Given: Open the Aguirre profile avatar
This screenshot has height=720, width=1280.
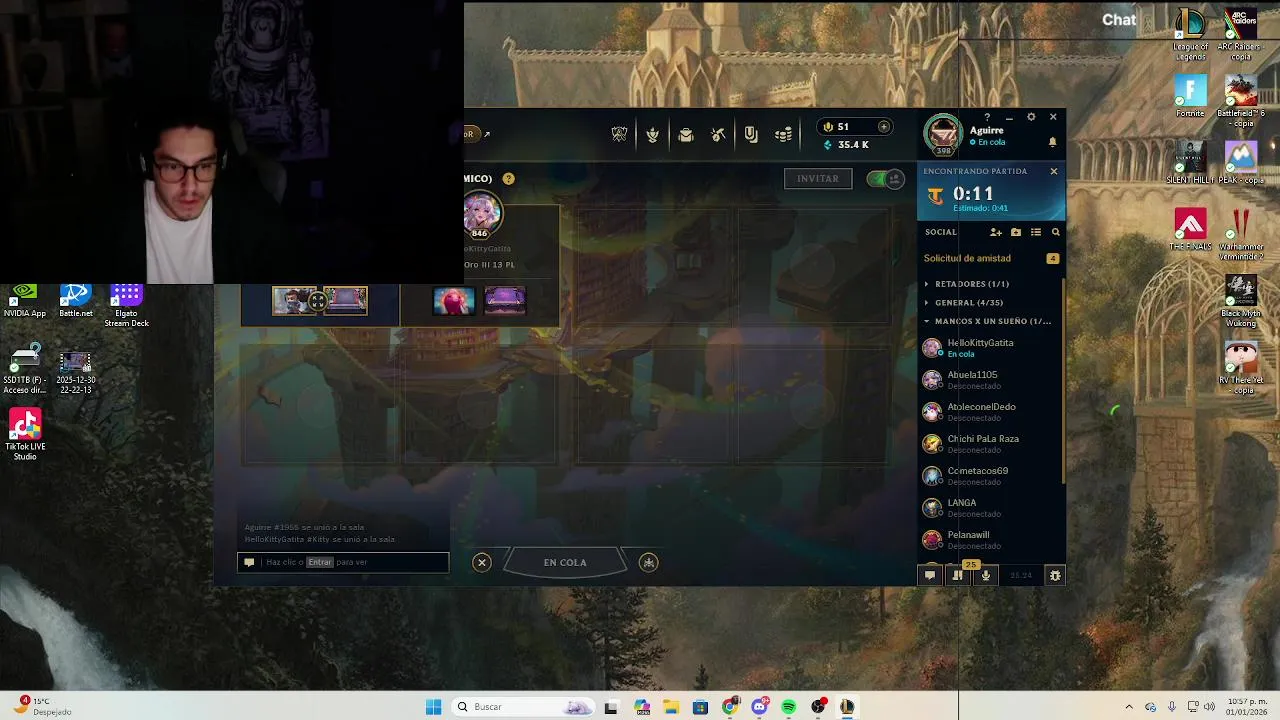Looking at the screenshot, I should pyautogui.click(x=942, y=134).
